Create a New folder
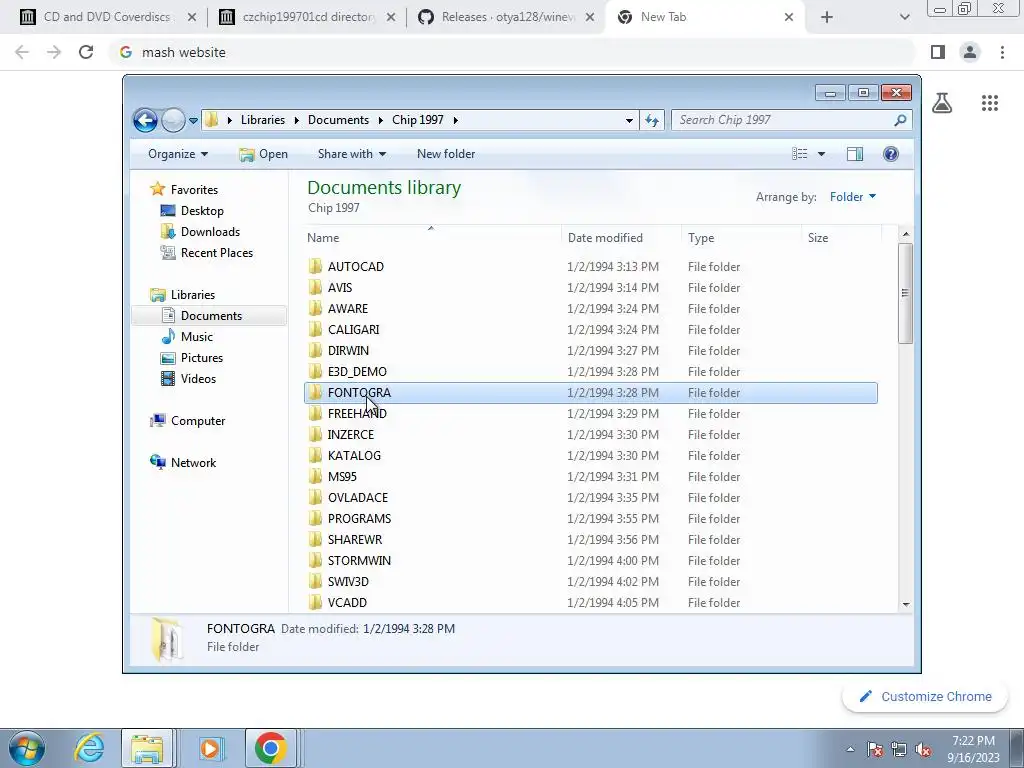This screenshot has width=1024, height=768. pyautogui.click(x=446, y=154)
